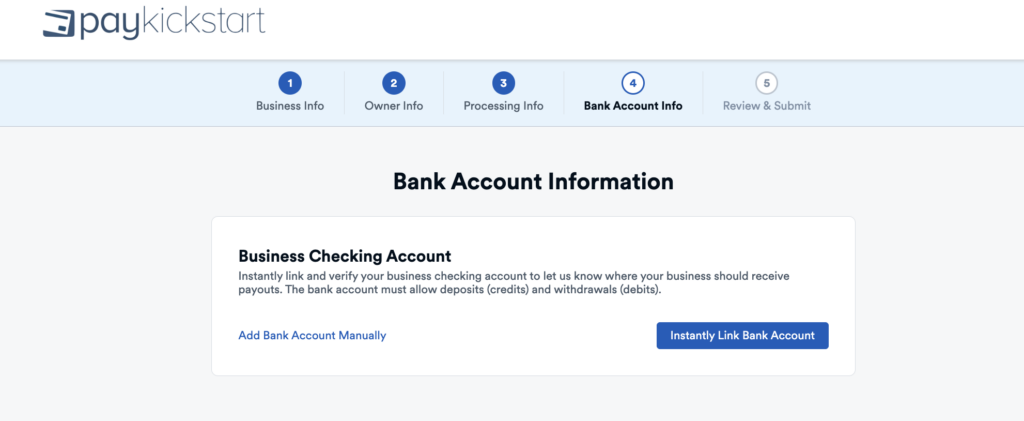The width and height of the screenshot is (1024, 421).
Task: Jump to the Review & Submit step label
Action: tap(767, 106)
